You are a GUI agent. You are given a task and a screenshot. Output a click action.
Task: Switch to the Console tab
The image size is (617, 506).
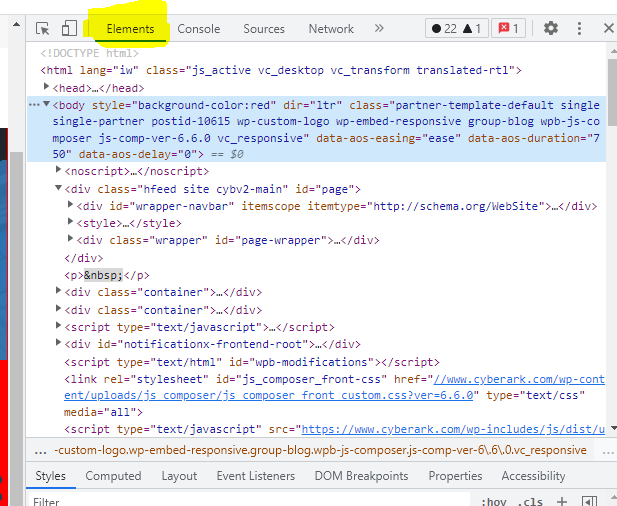click(199, 29)
